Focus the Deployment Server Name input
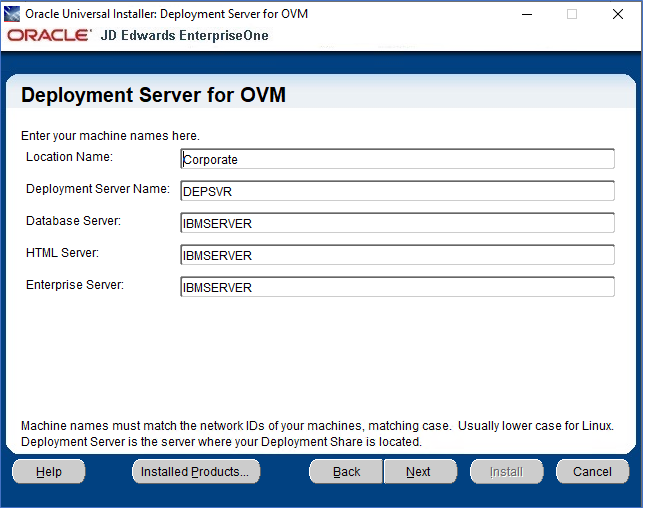 tap(398, 191)
